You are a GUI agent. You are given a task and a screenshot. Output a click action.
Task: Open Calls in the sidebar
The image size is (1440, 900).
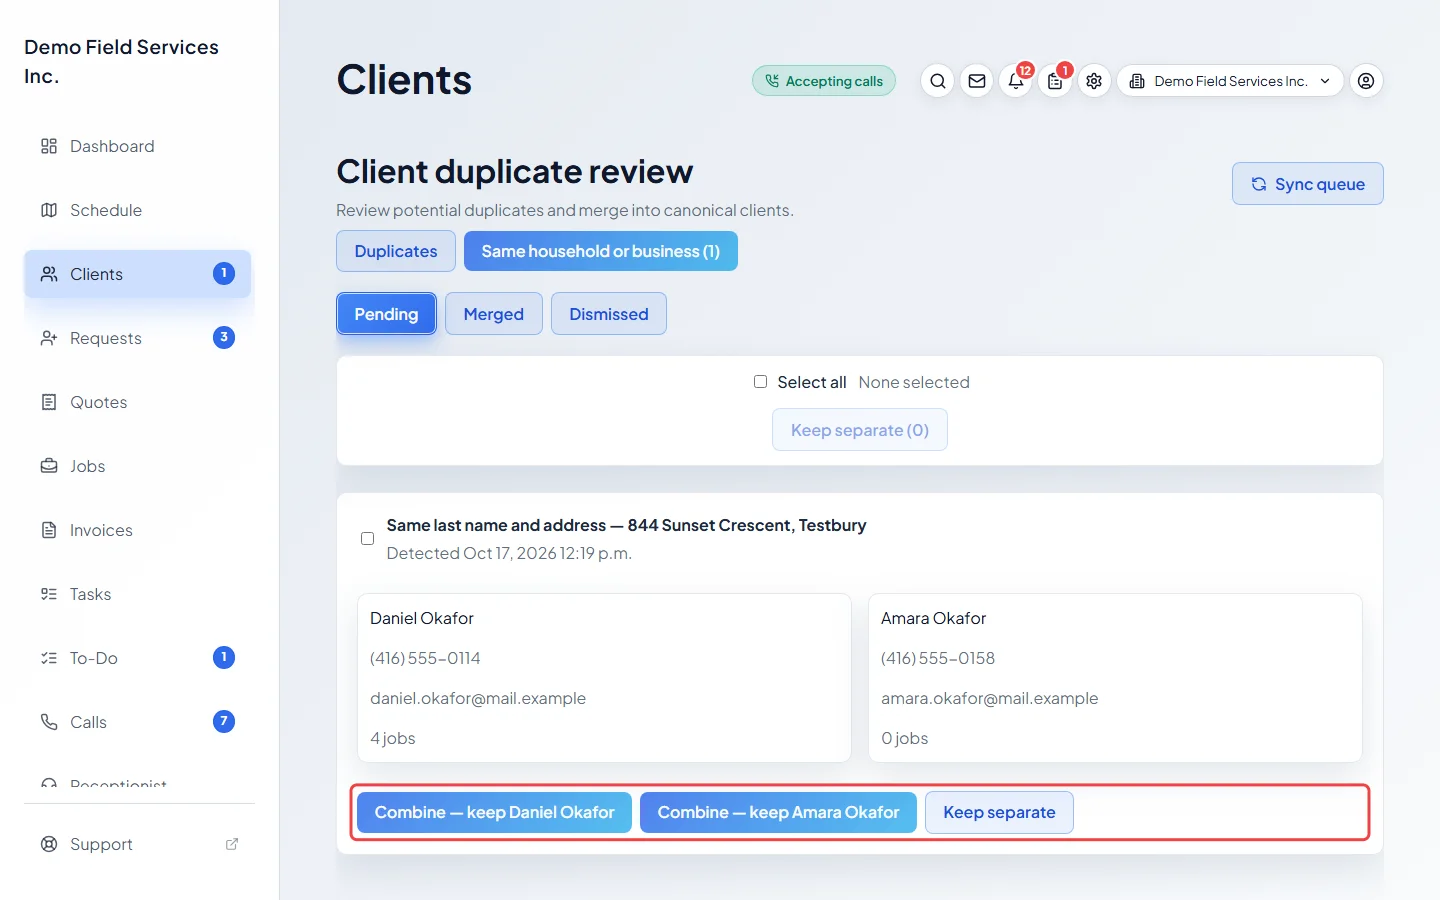click(138, 722)
